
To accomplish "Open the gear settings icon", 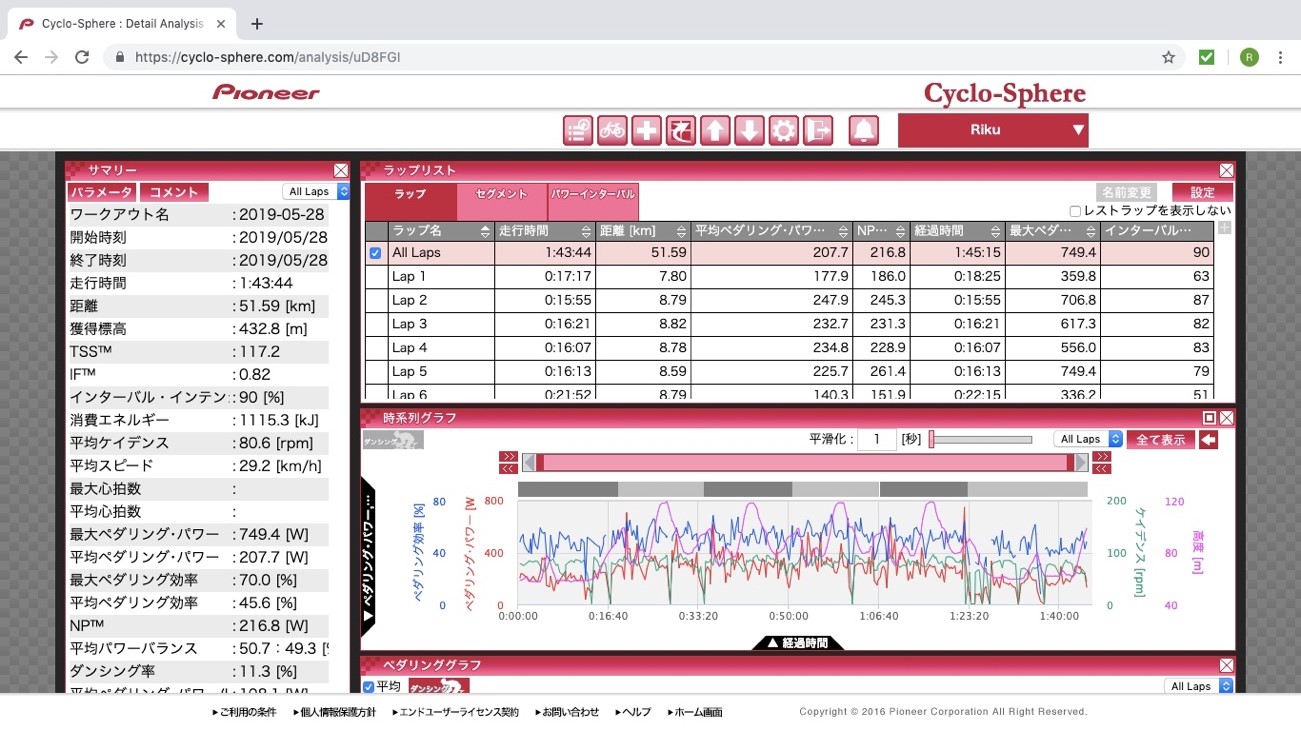I will (783, 131).
